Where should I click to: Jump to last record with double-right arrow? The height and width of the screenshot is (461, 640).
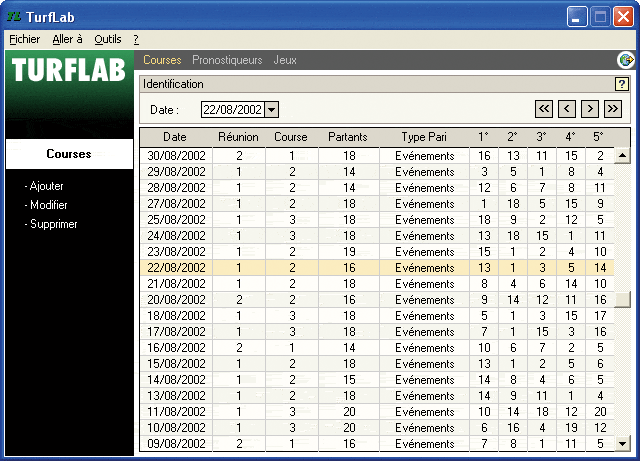click(x=613, y=109)
